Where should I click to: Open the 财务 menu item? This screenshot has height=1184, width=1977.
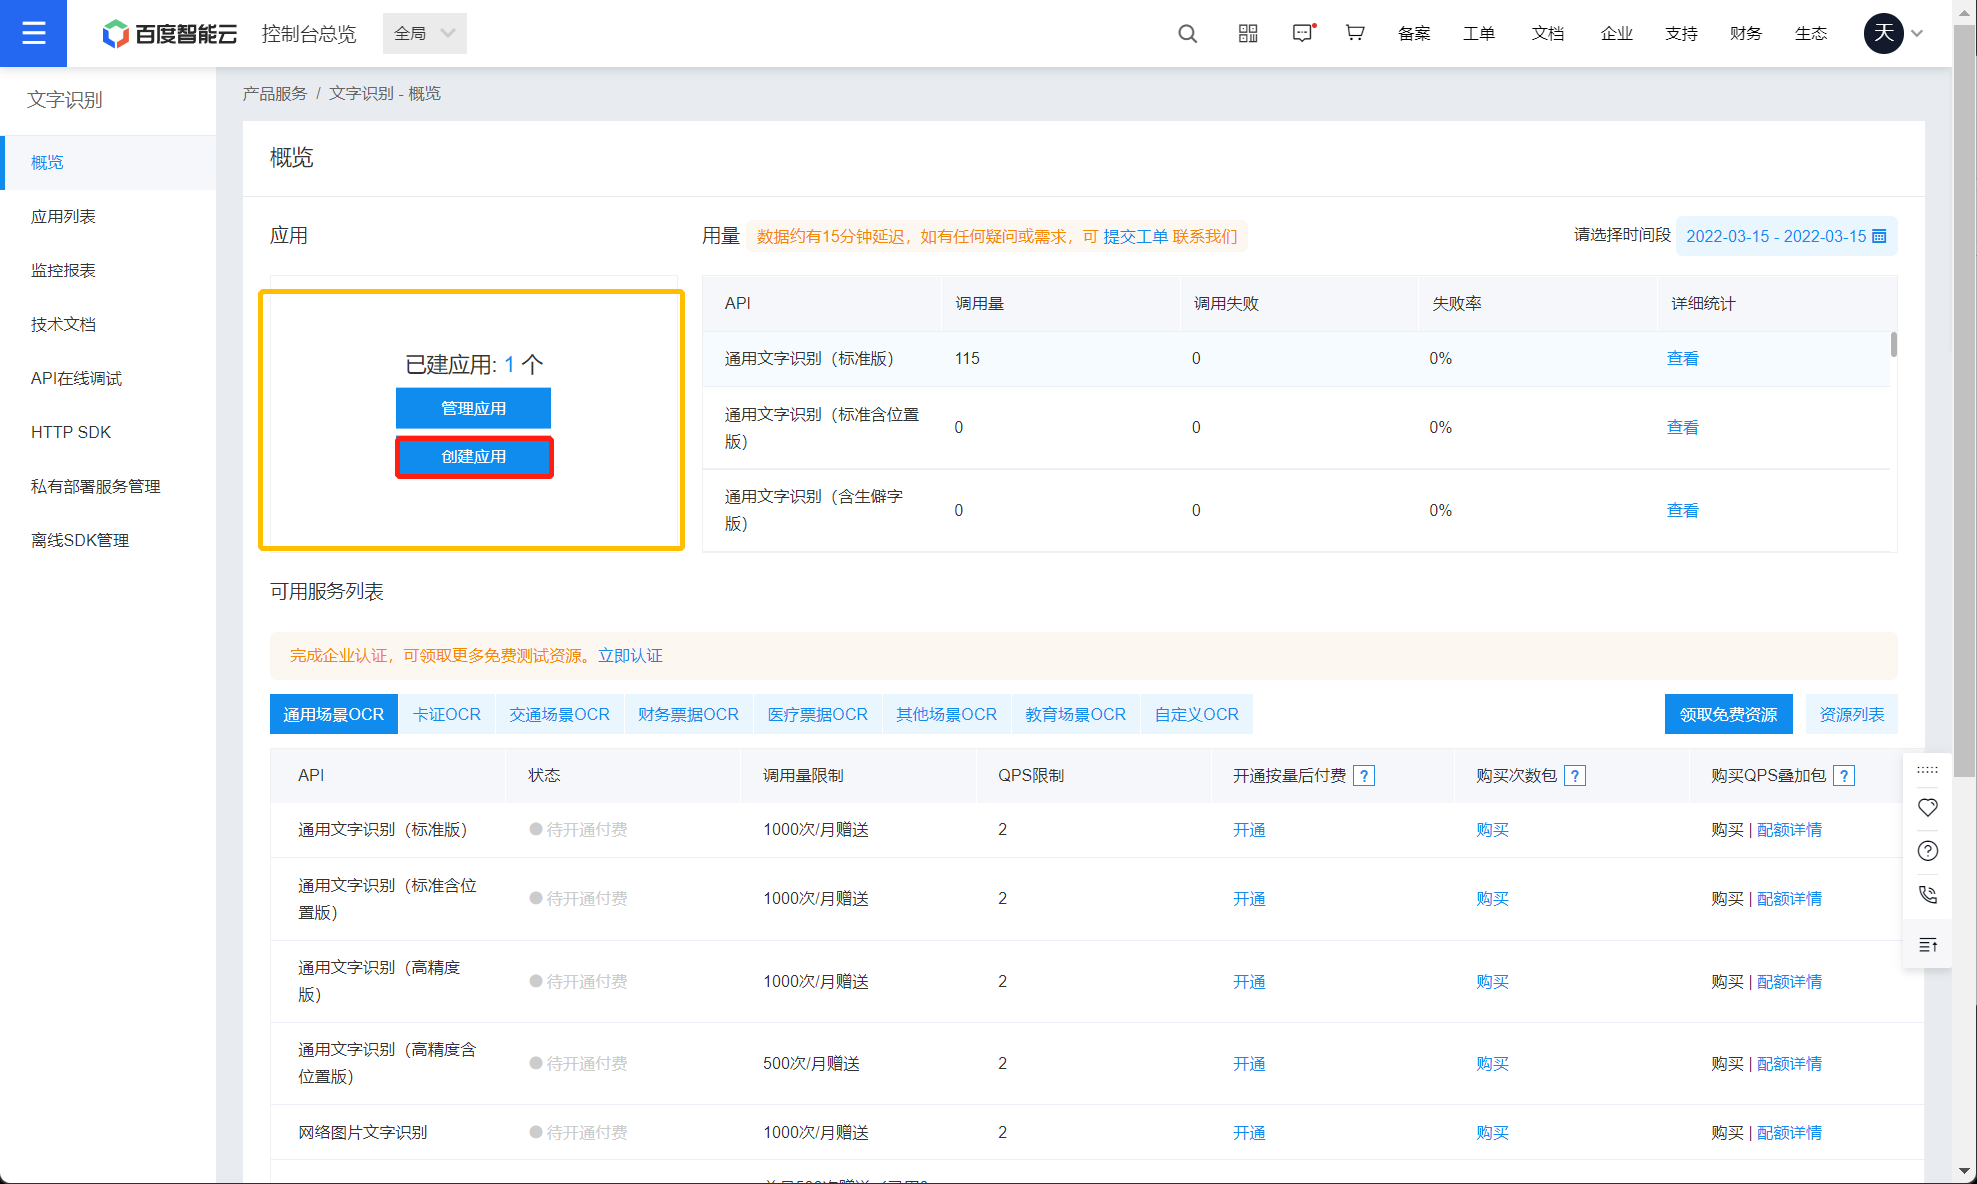point(1746,33)
